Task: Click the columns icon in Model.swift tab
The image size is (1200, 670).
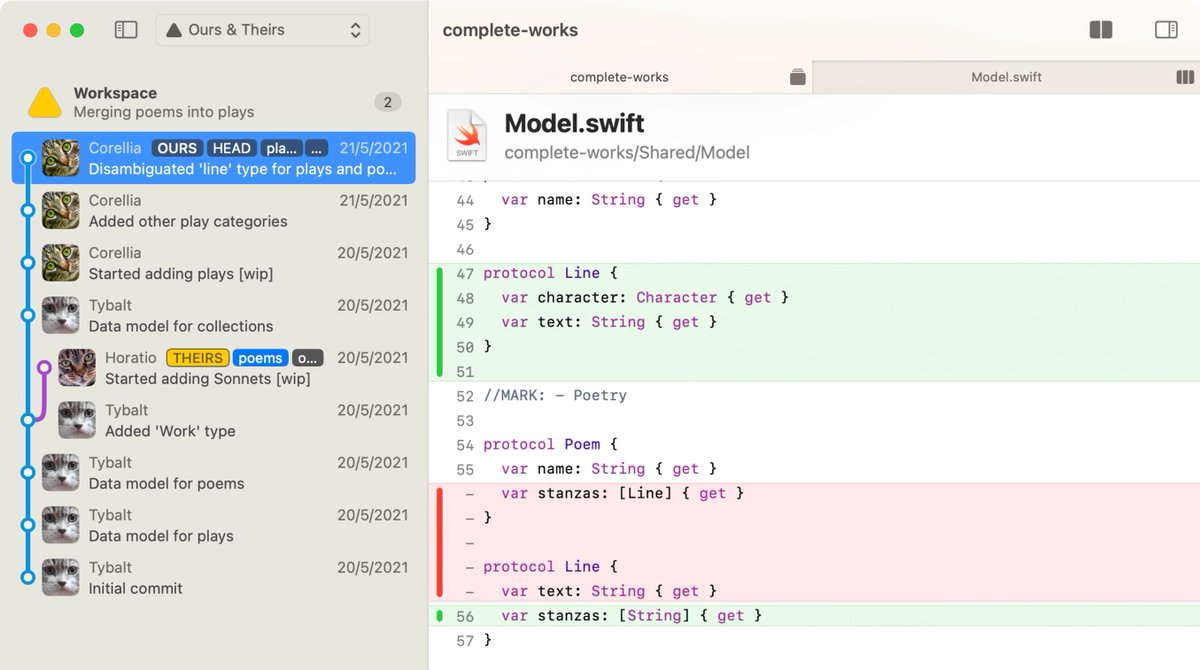Action: [1185, 77]
